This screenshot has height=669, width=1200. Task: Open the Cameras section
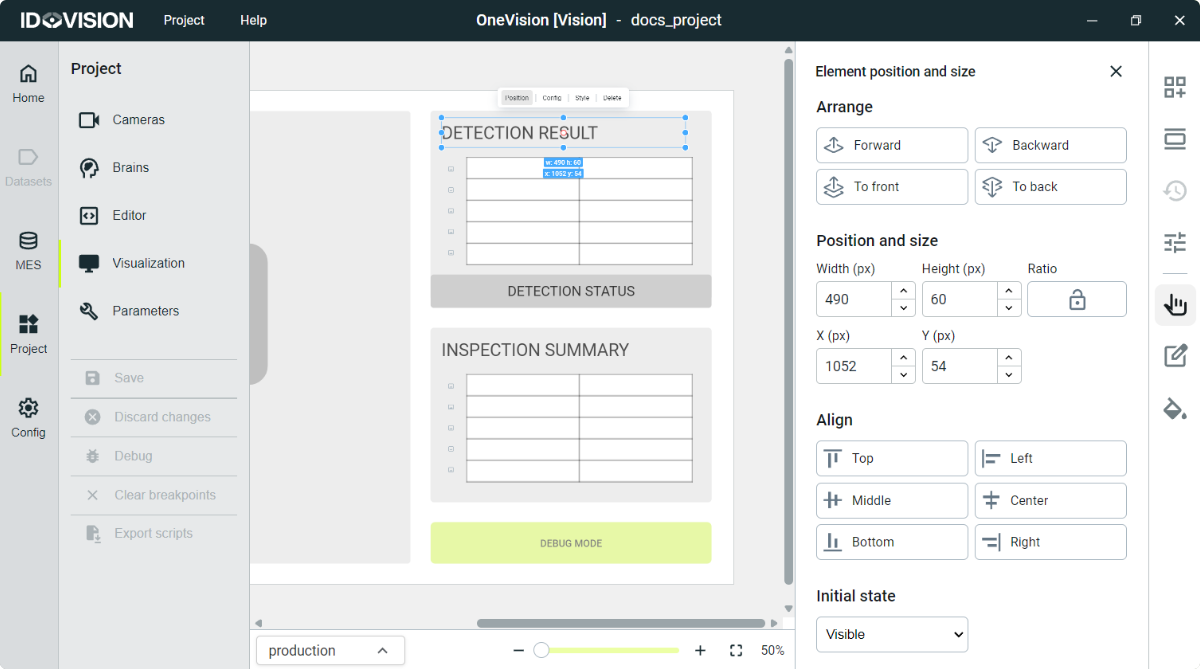[136, 119]
